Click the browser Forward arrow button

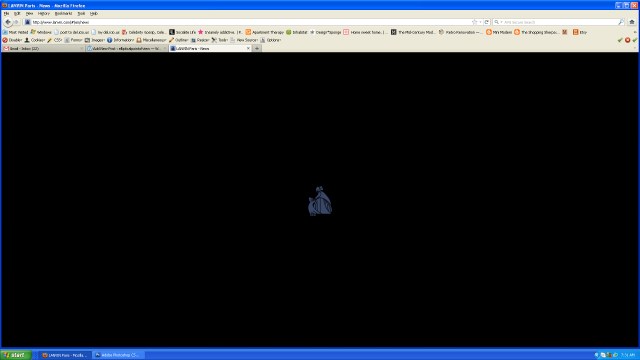[16, 22]
